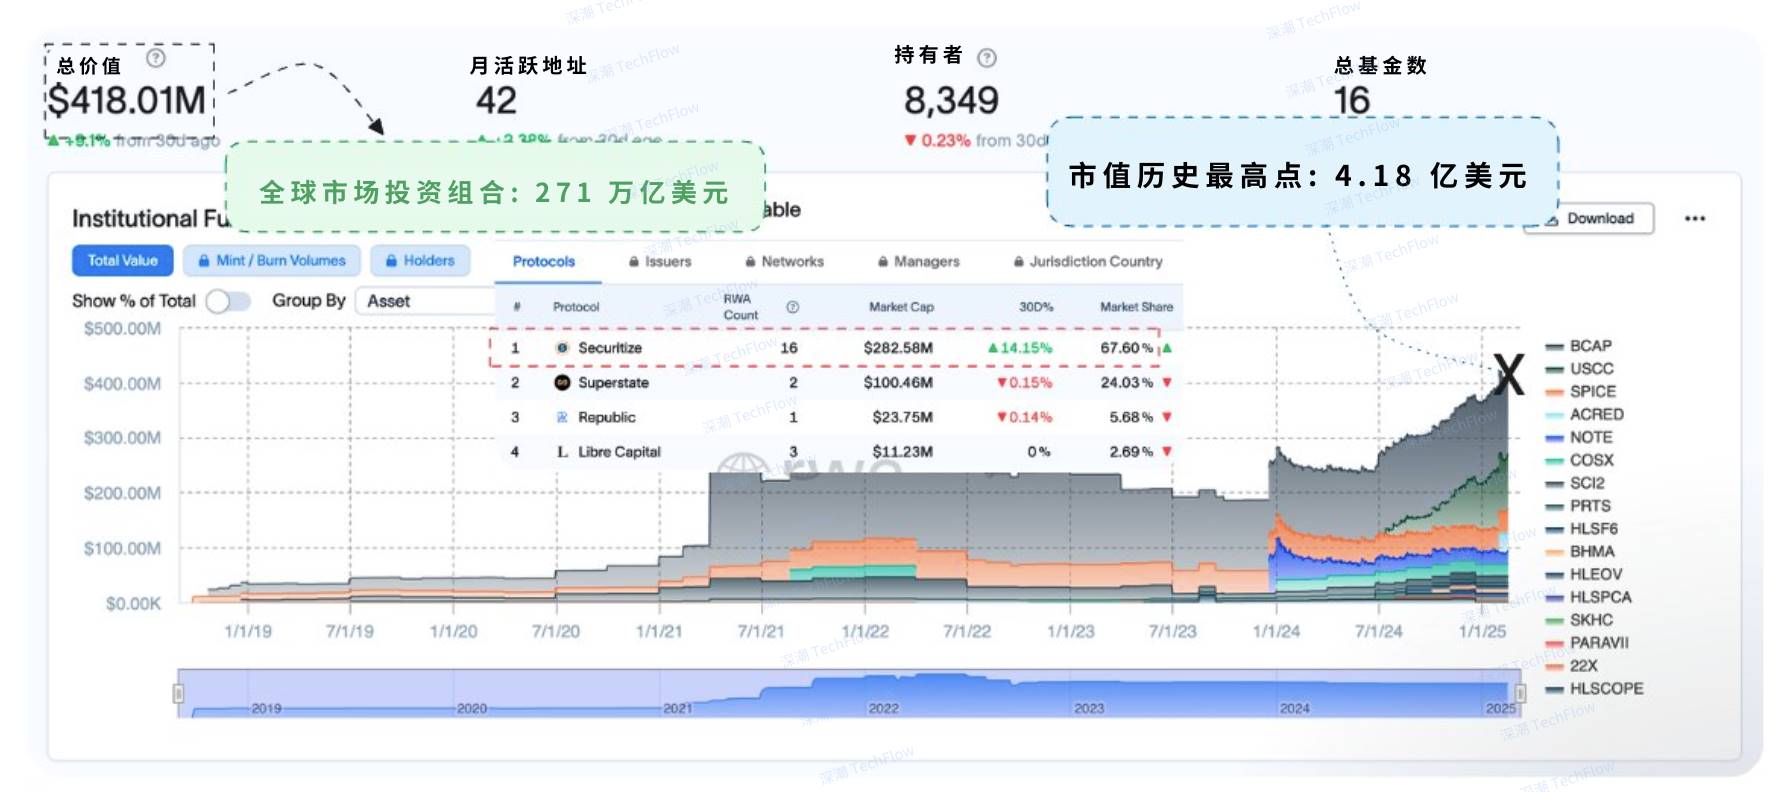The image size is (1786, 792).
Task: Click the $300.00M y-axis label
Action: click(x=122, y=438)
